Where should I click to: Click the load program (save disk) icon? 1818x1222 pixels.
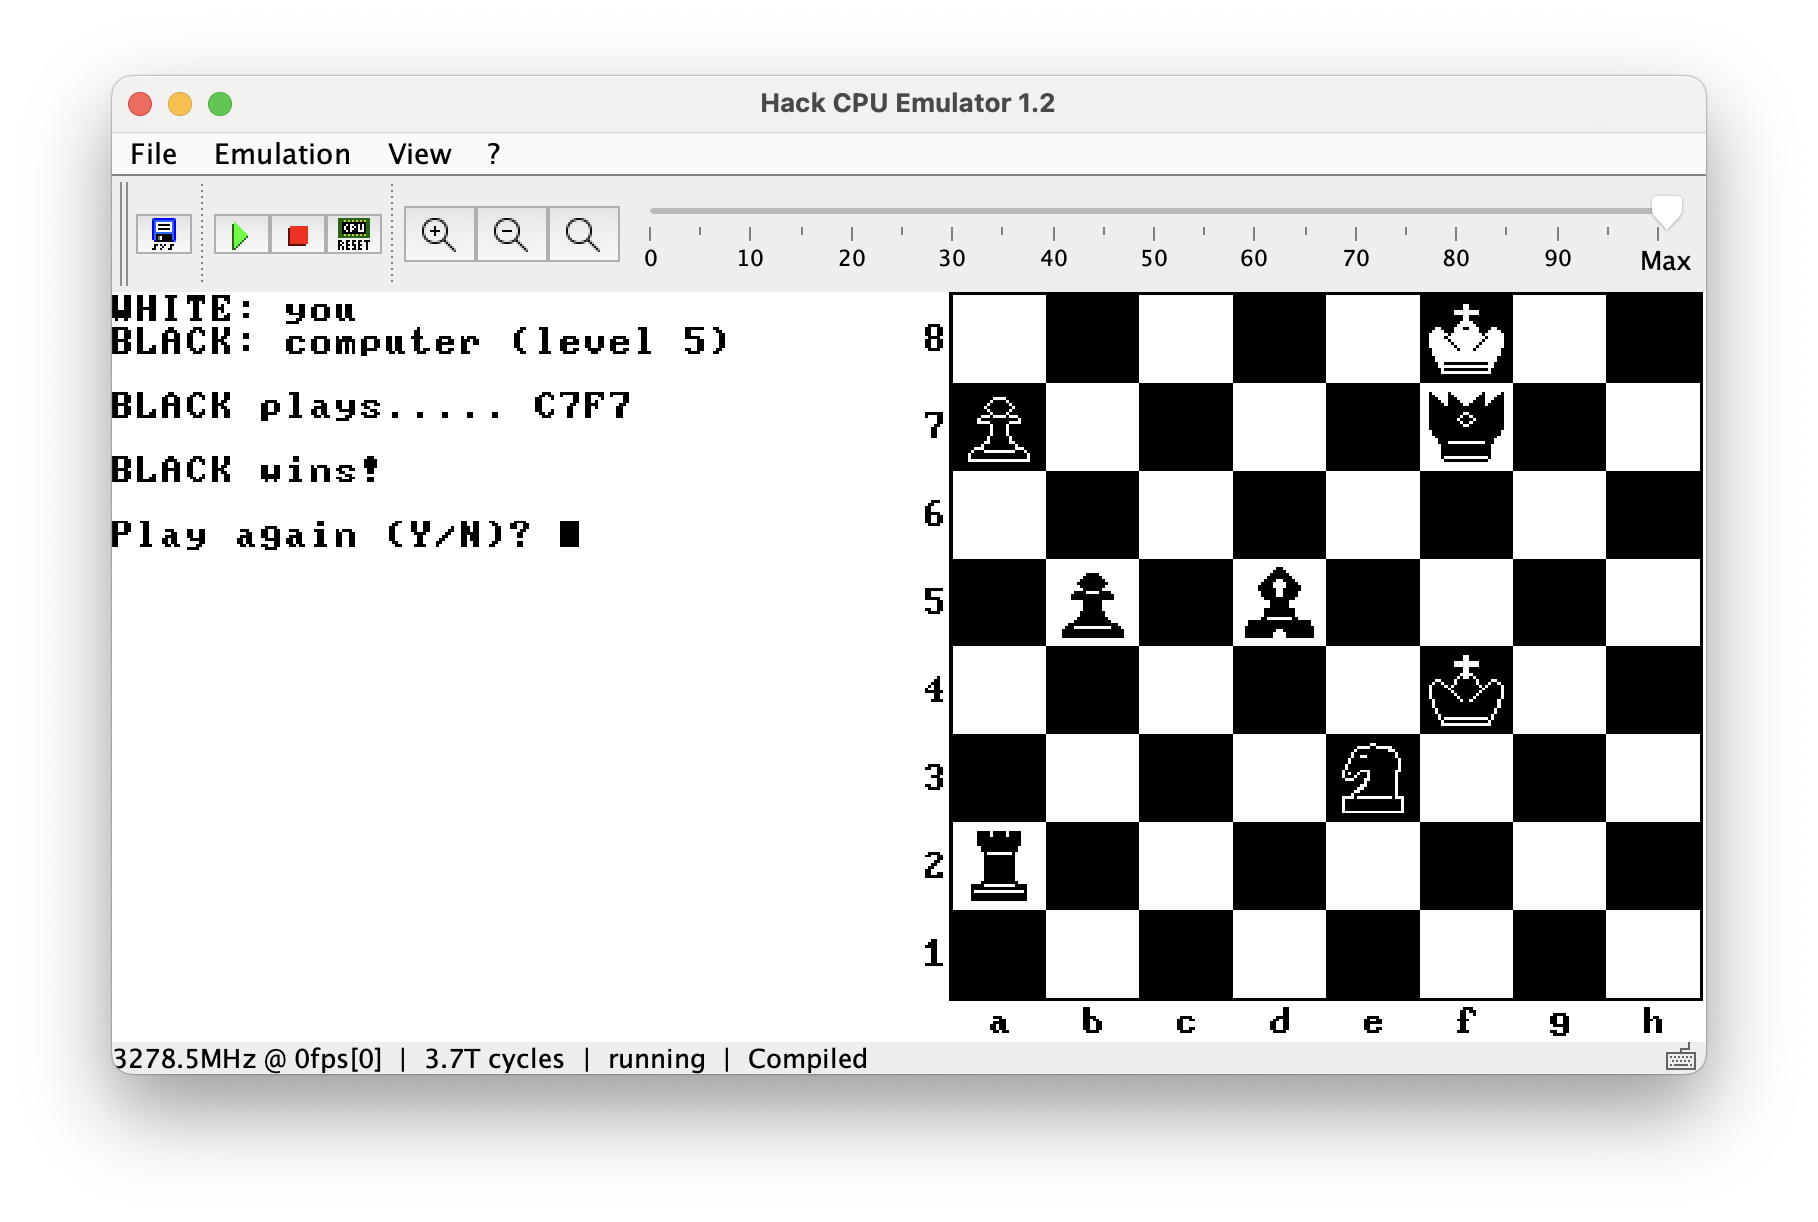tap(163, 235)
